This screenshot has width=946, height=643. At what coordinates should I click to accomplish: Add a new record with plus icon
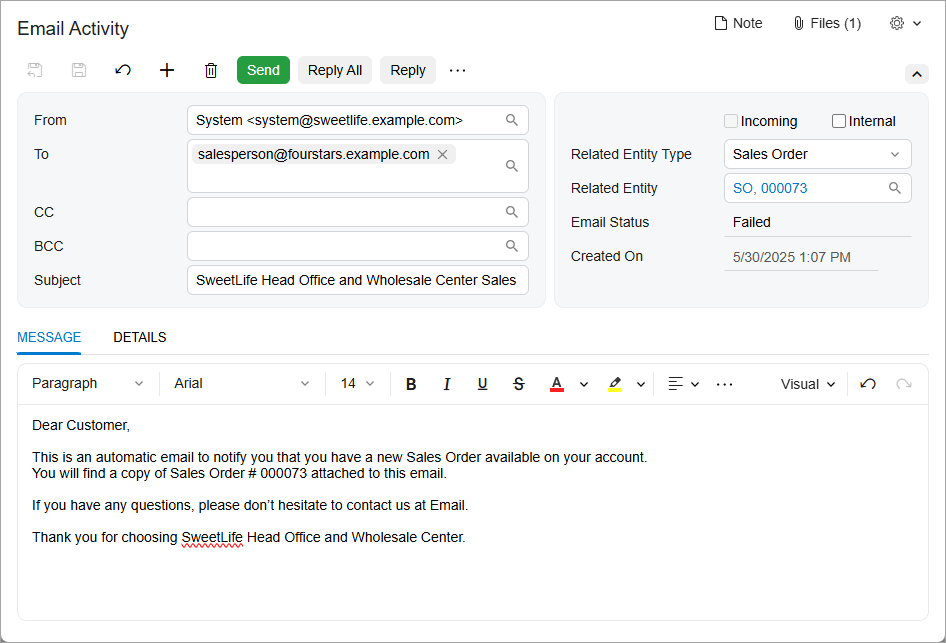pos(167,70)
